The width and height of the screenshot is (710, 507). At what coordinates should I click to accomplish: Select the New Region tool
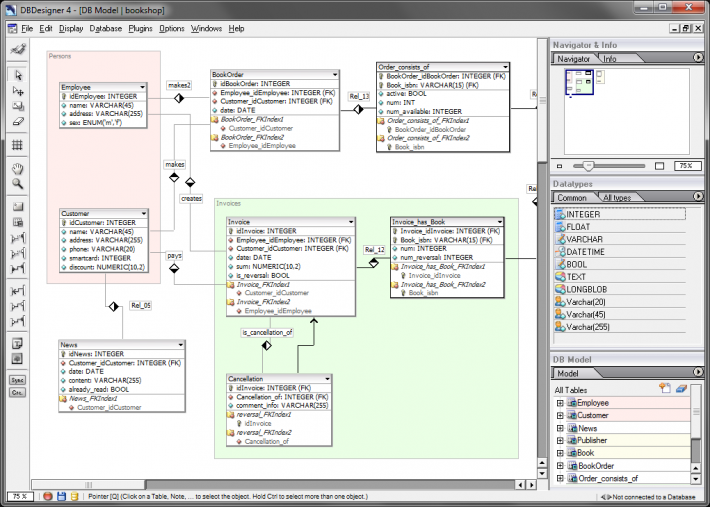coord(18,207)
